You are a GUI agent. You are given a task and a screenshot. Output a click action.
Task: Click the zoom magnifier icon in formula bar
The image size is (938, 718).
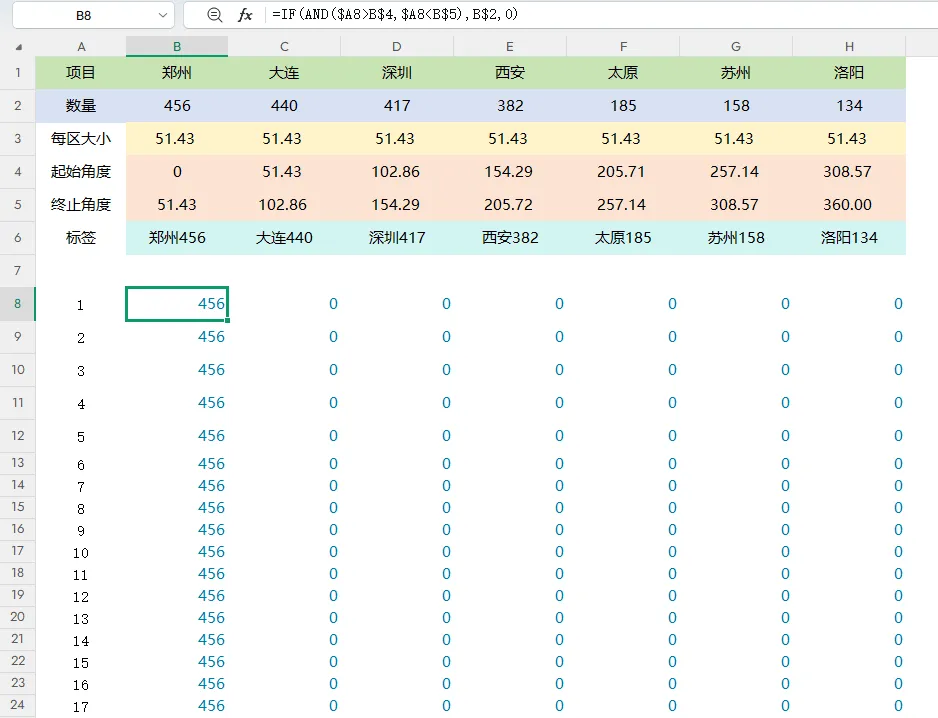[215, 15]
